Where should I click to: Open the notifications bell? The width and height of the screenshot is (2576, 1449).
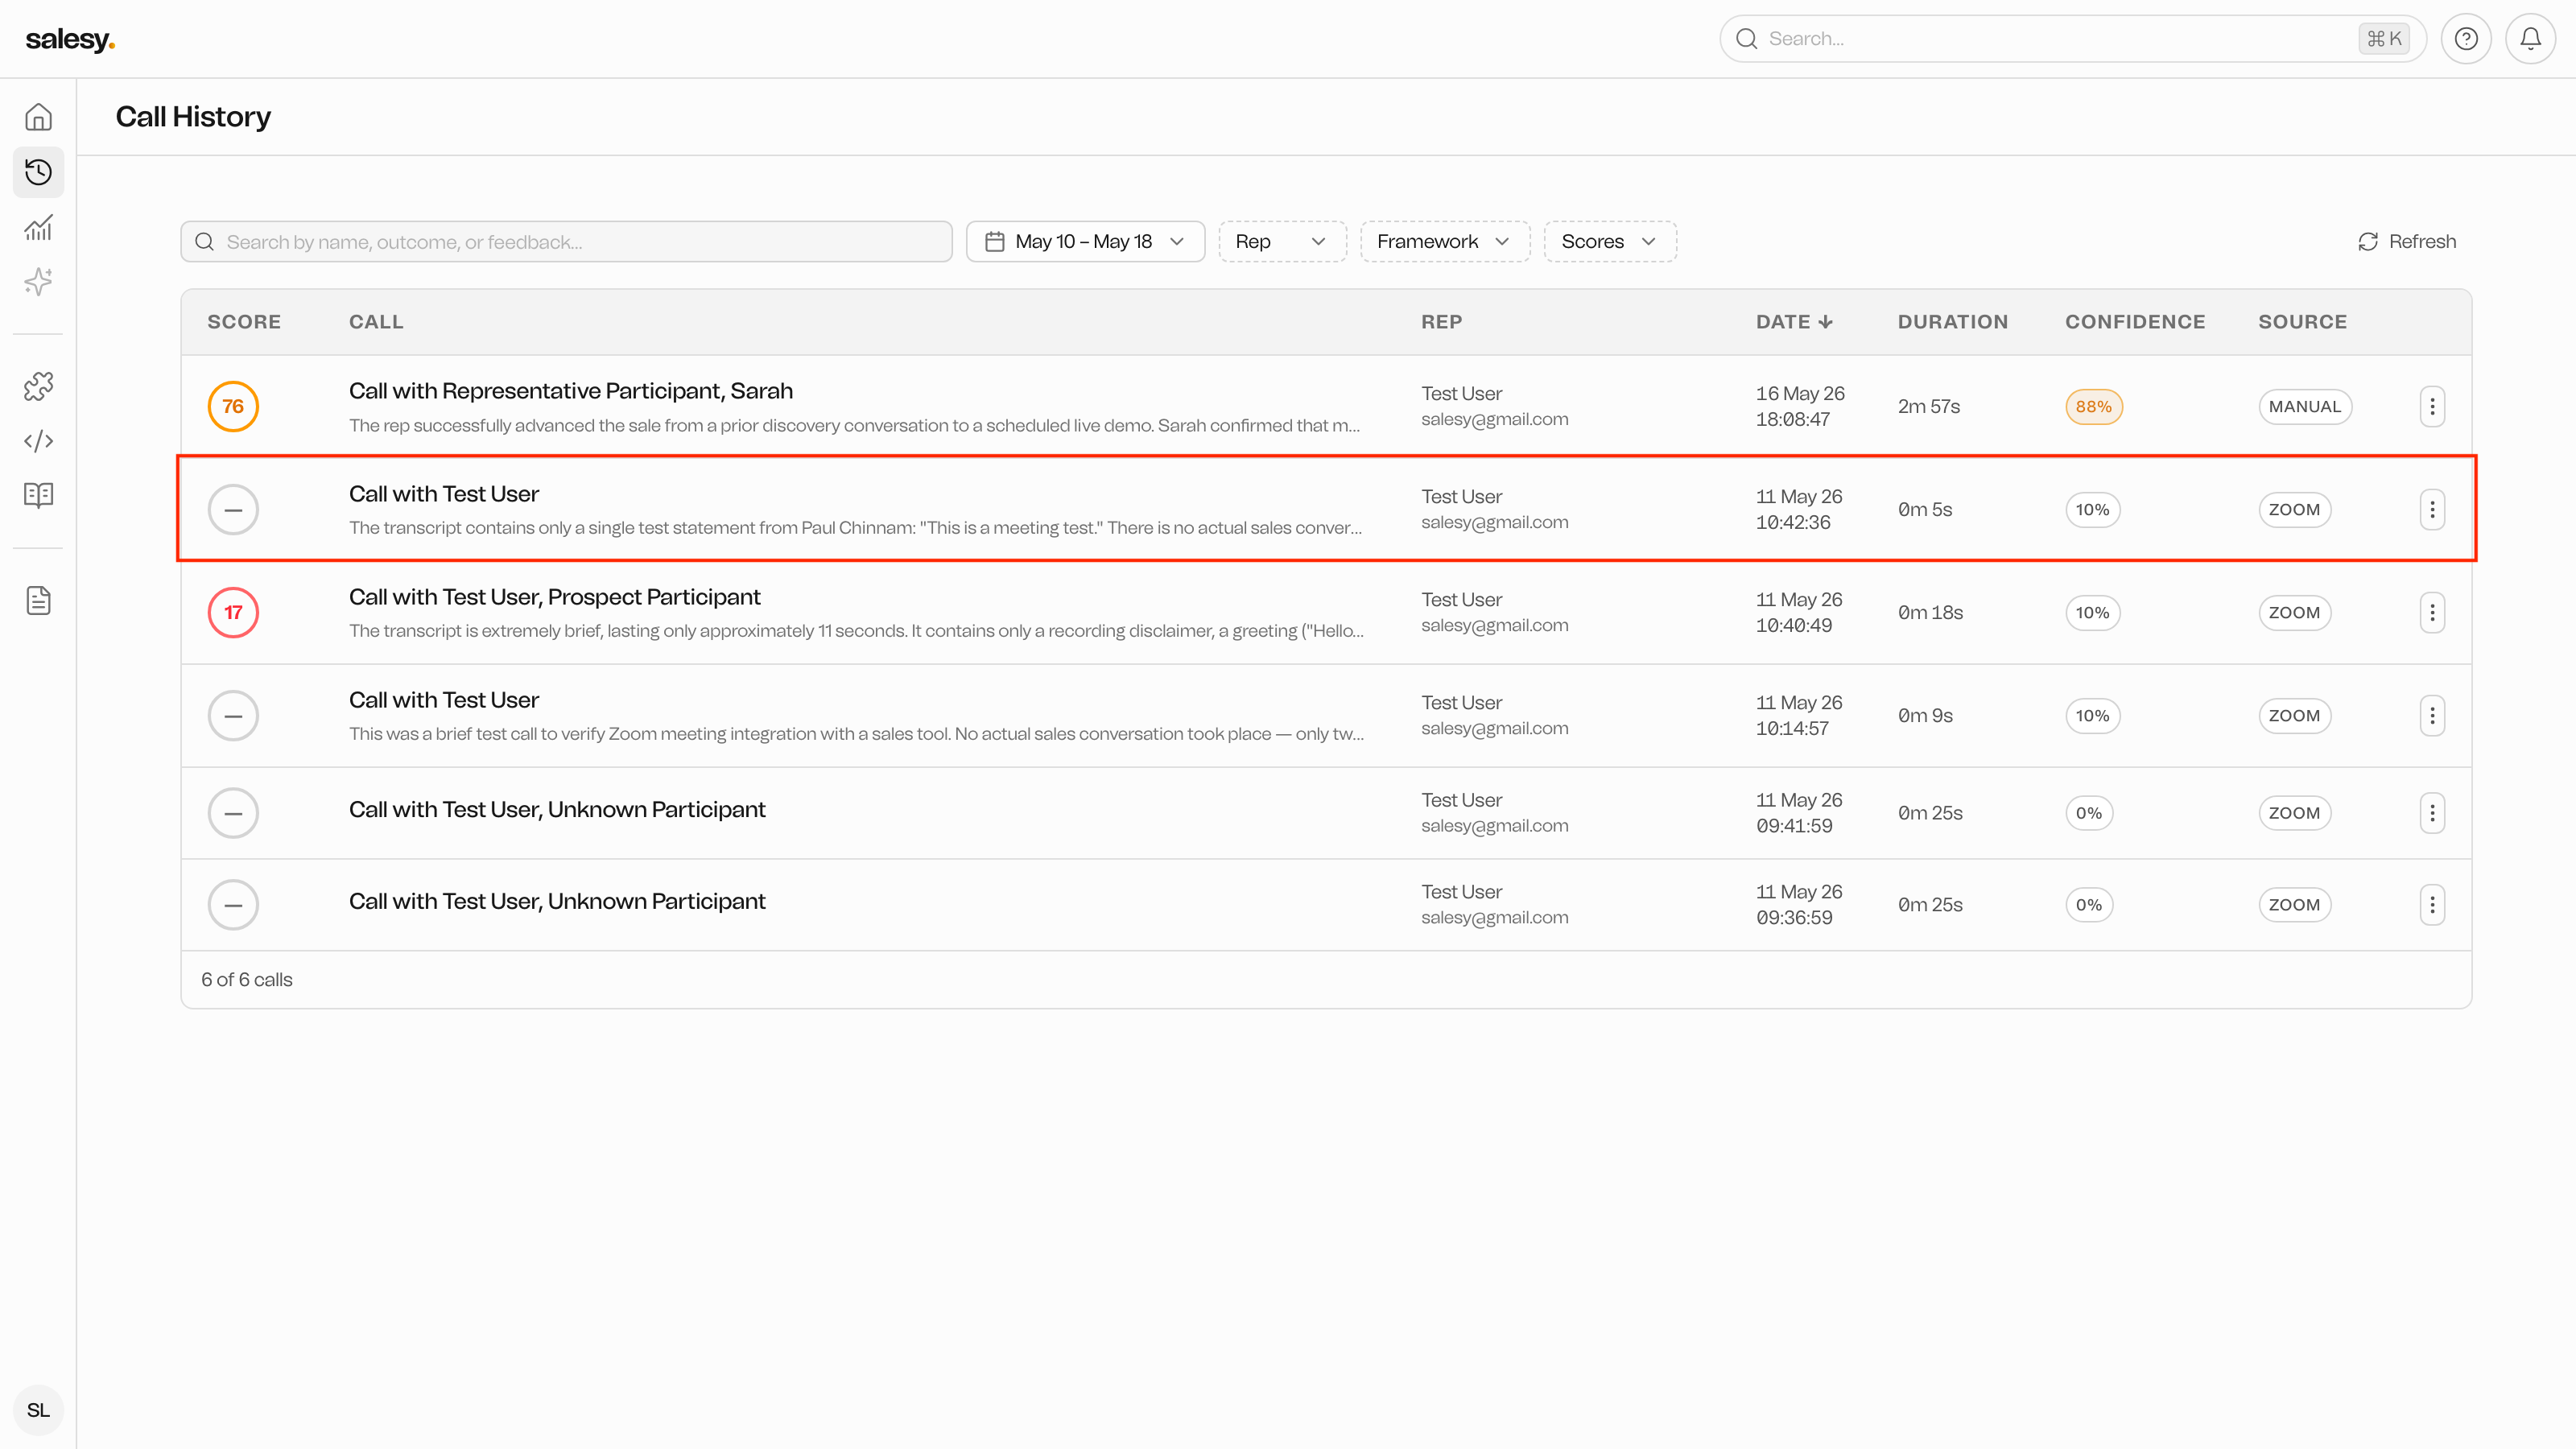2530,39
